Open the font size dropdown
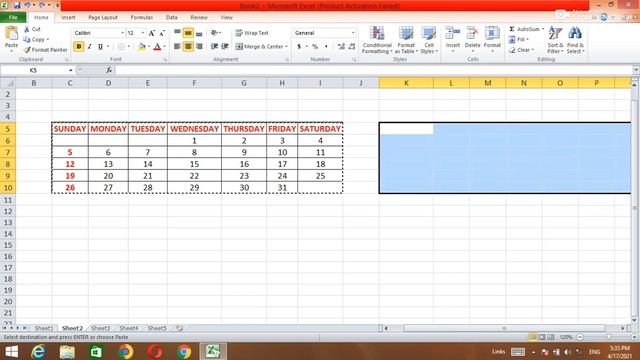Image resolution: width=640 pixels, height=360 pixels. point(143,33)
